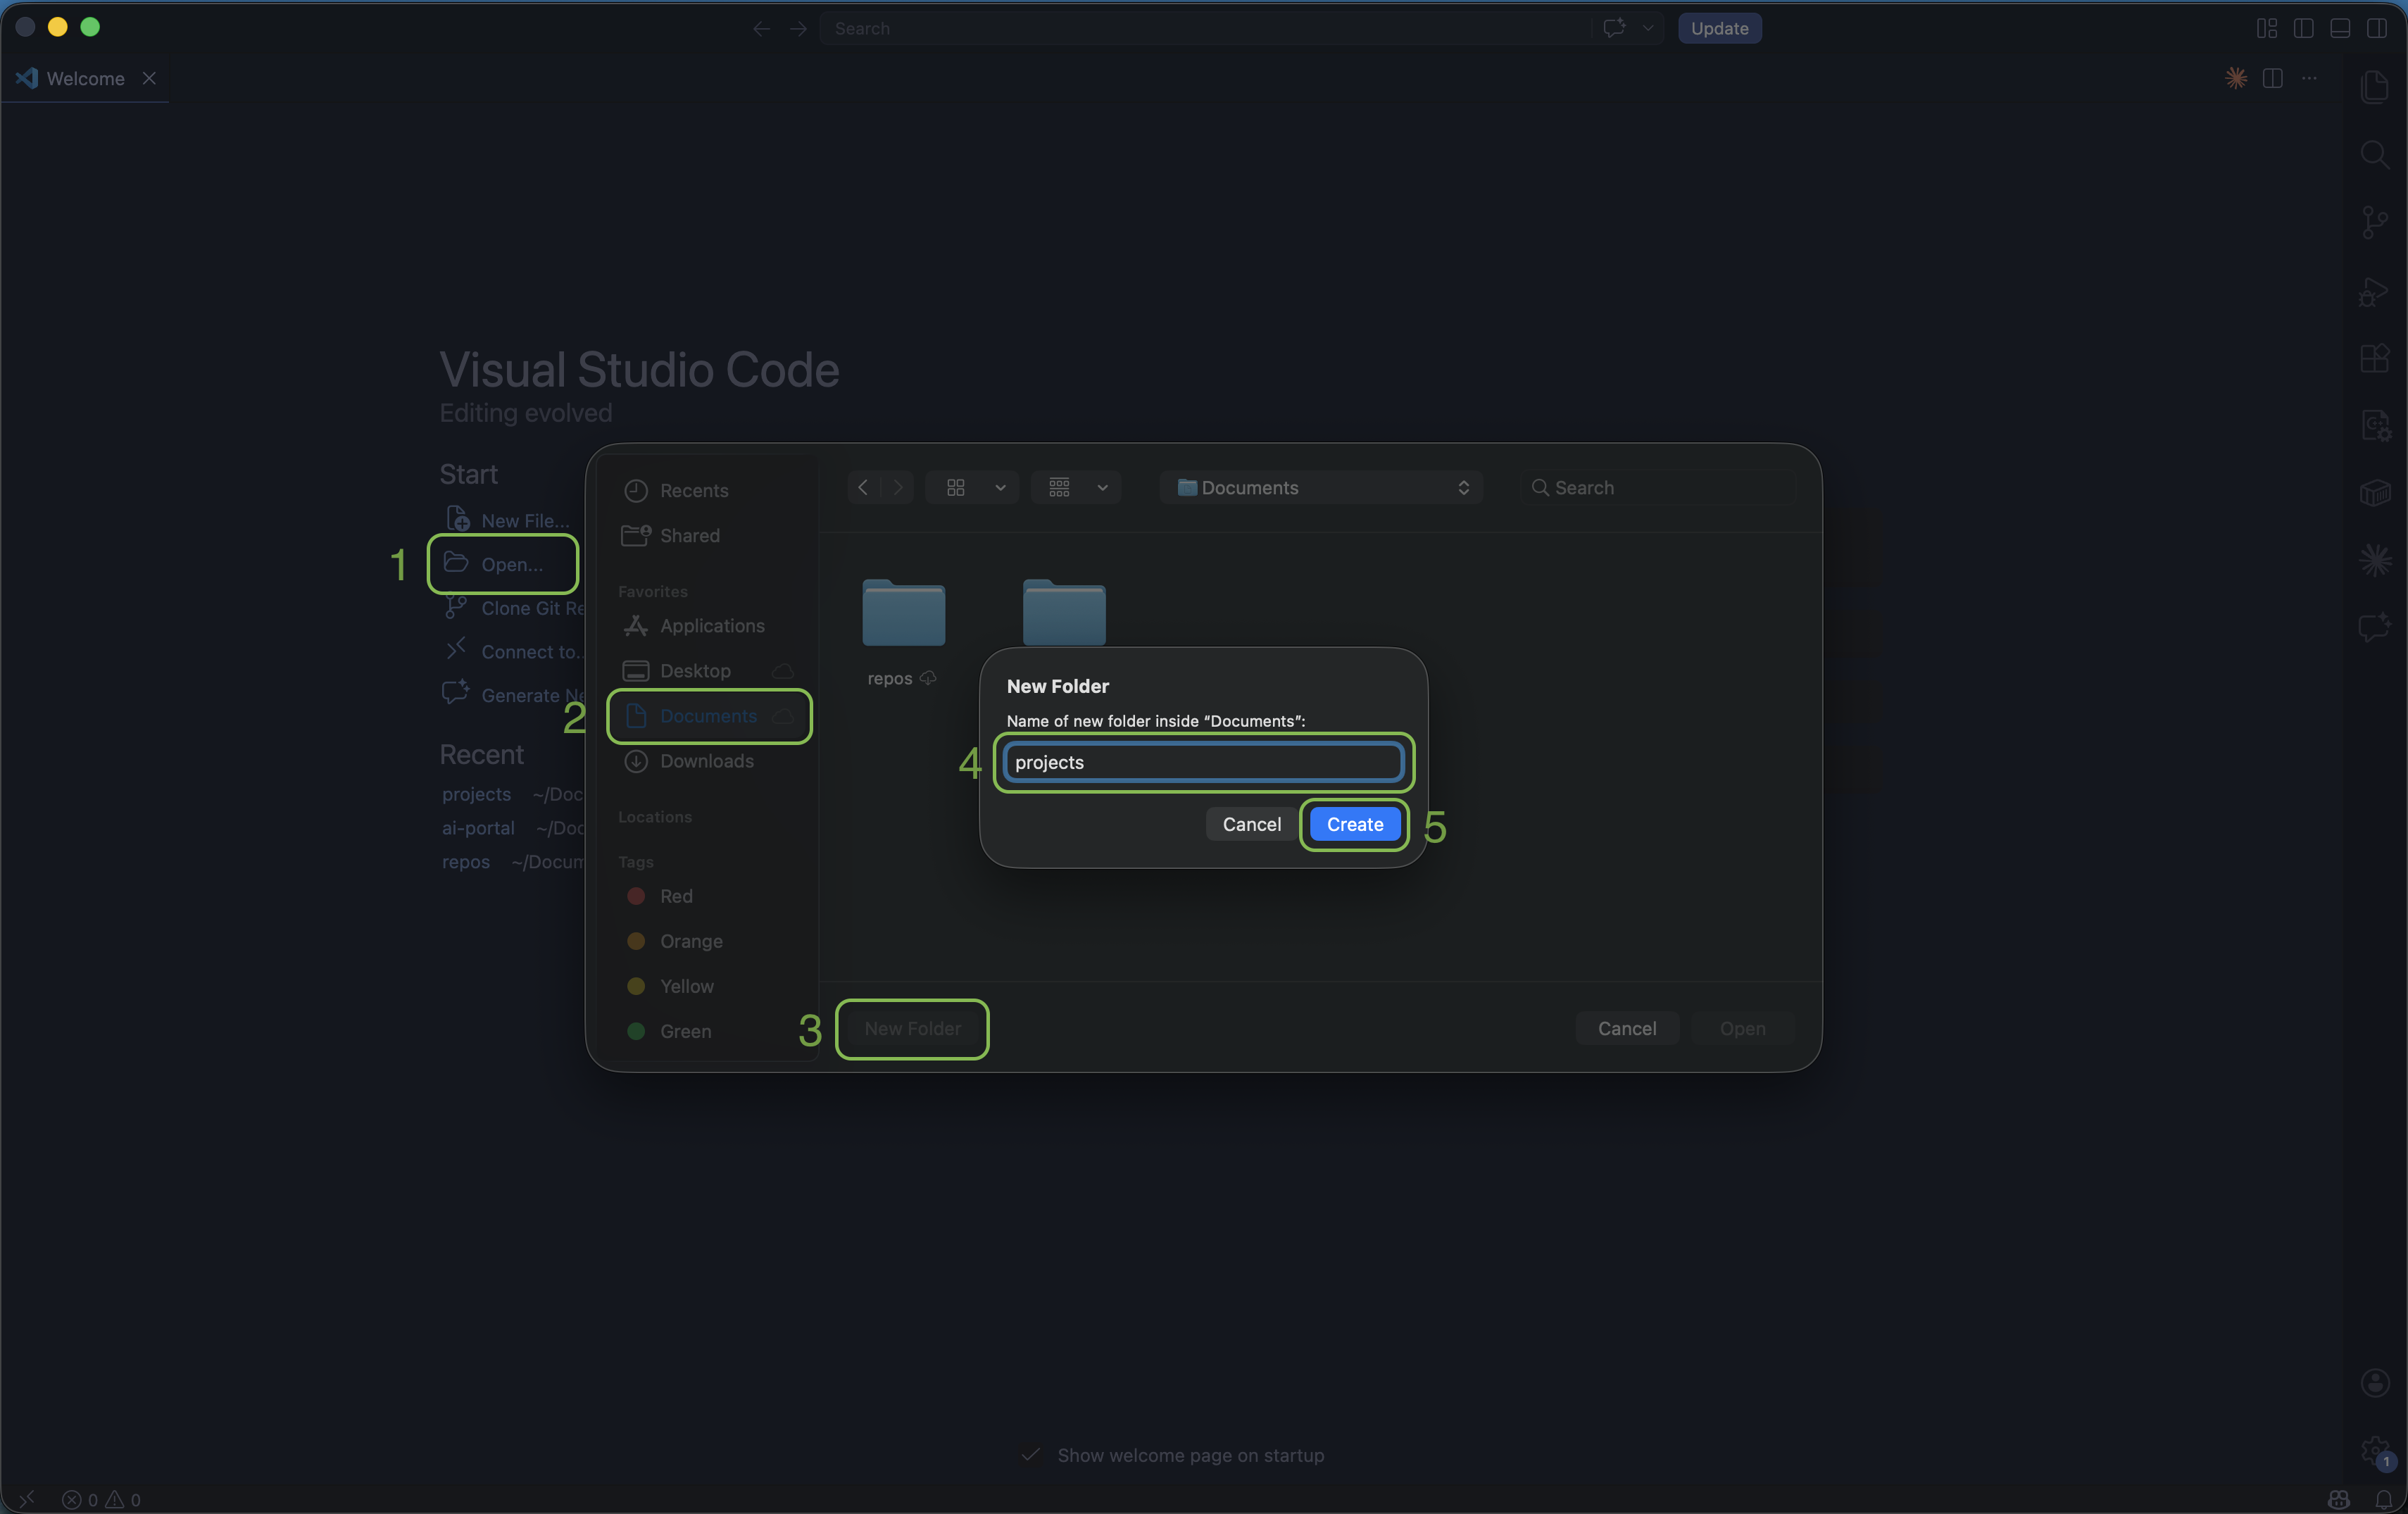The image size is (2408, 1514).
Task: Toggle the Primary Side Bar layout button
Action: [2304, 28]
